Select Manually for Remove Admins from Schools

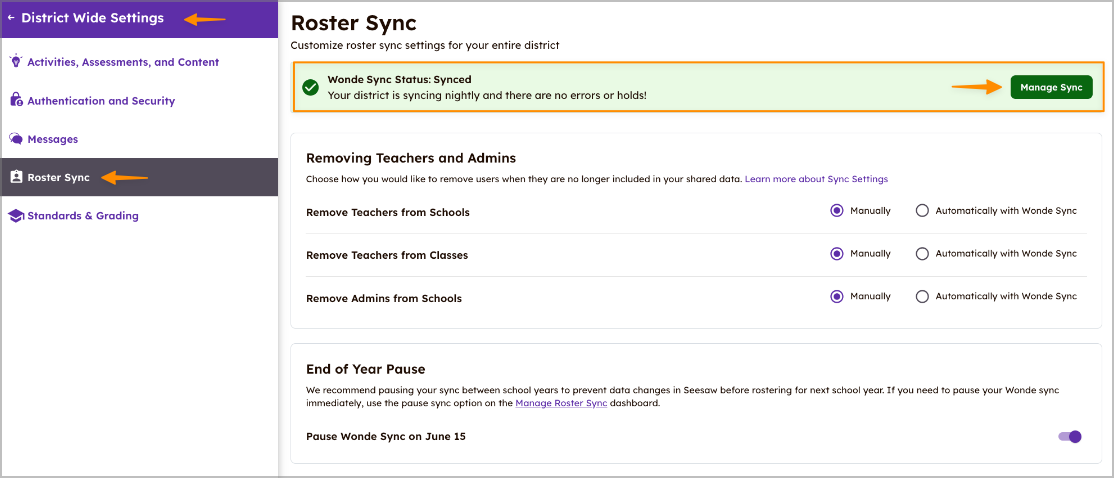837,297
